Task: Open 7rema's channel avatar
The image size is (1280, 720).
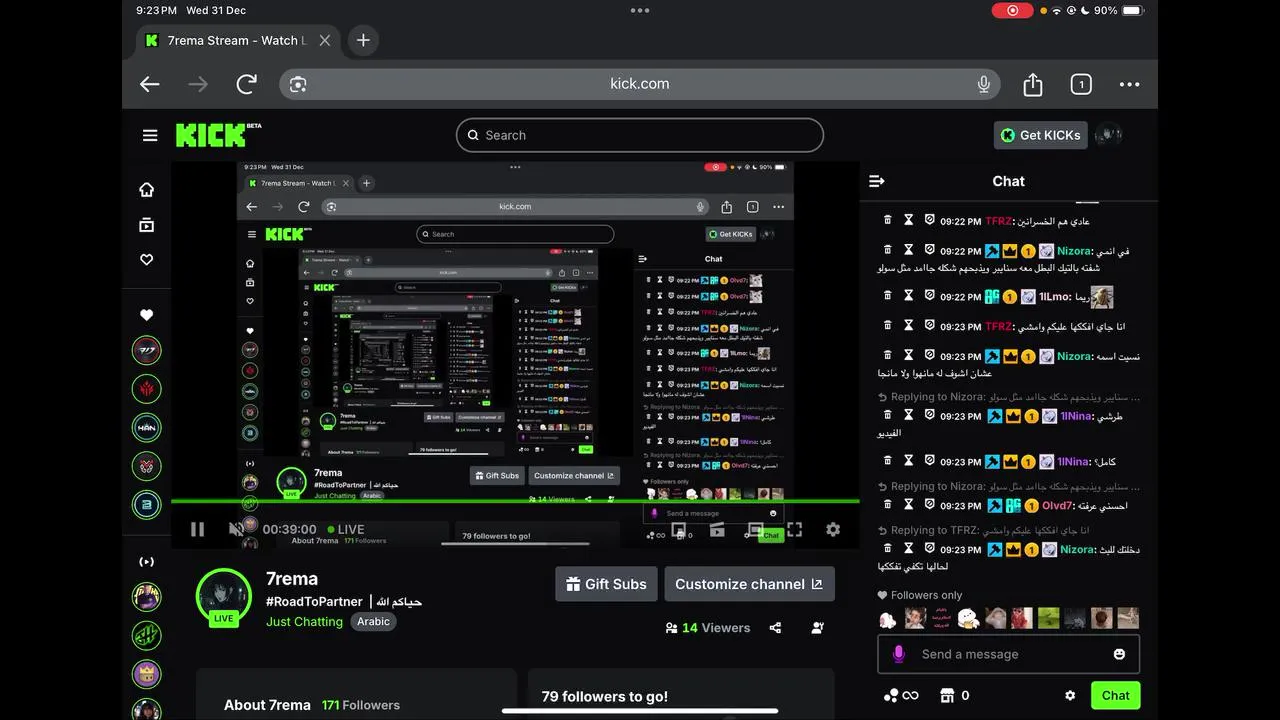Action: tap(223, 598)
